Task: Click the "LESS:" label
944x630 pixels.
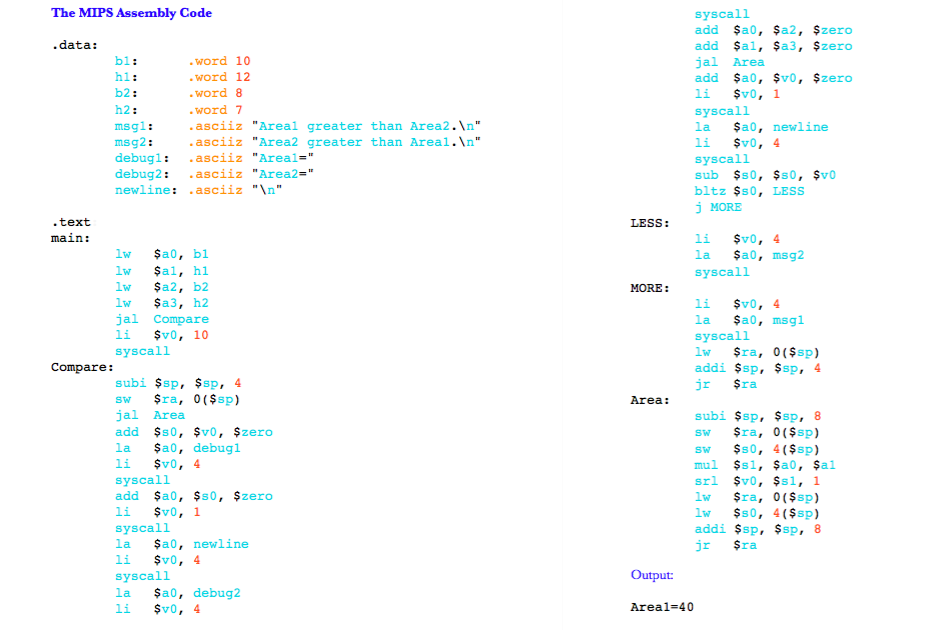Action: (x=650, y=223)
